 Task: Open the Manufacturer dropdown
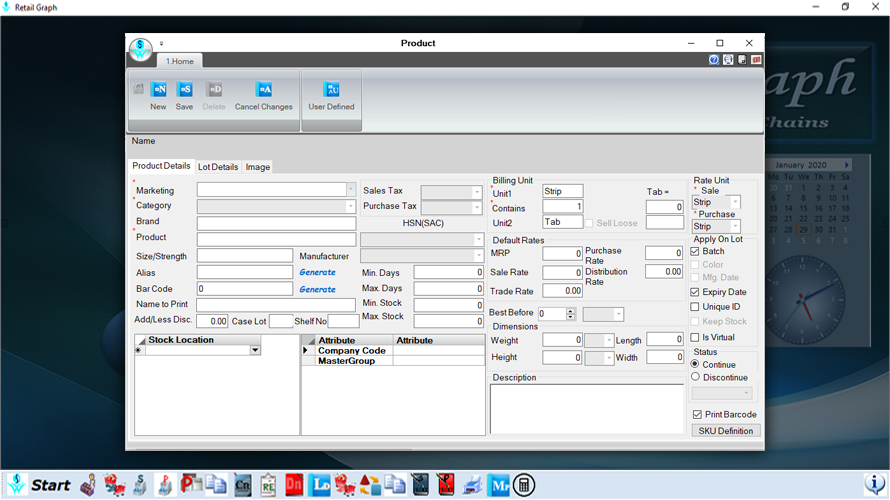(x=478, y=256)
